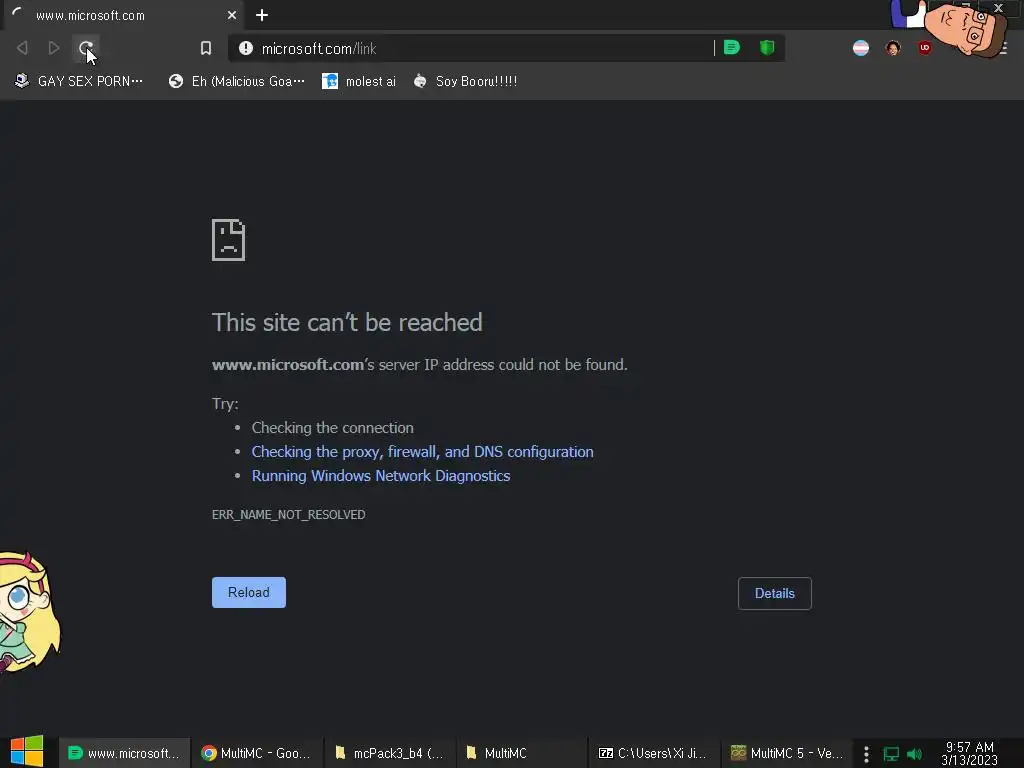The height and width of the screenshot is (768, 1024).
Task: Open the Soy Booru!!!!! bookmark
Action: [x=465, y=81]
